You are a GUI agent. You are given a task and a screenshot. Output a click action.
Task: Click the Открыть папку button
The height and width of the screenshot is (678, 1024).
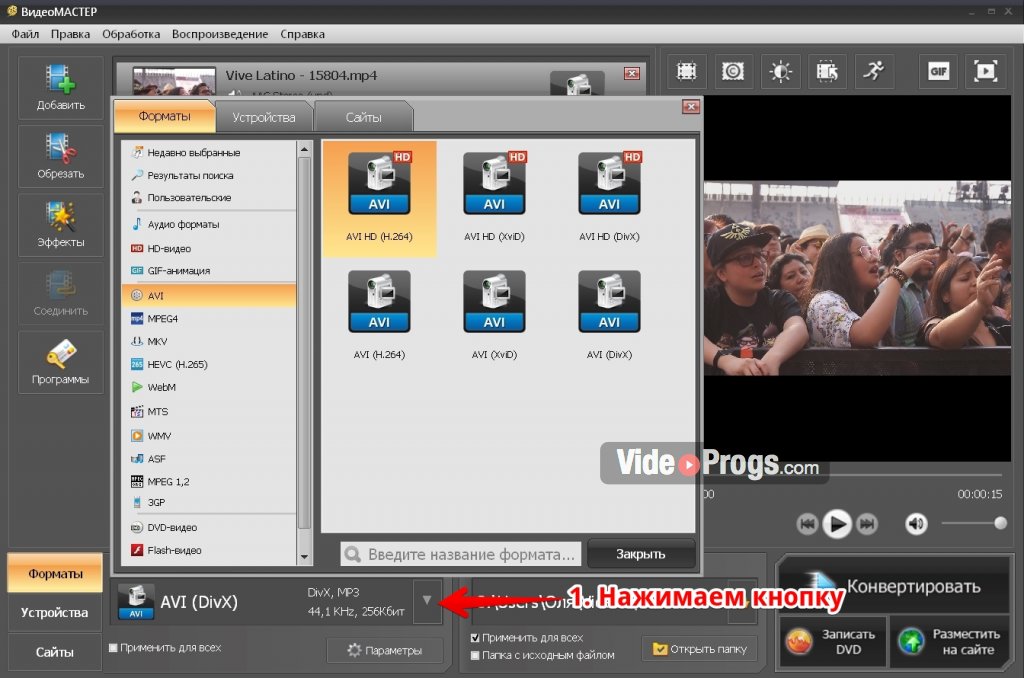click(x=699, y=649)
